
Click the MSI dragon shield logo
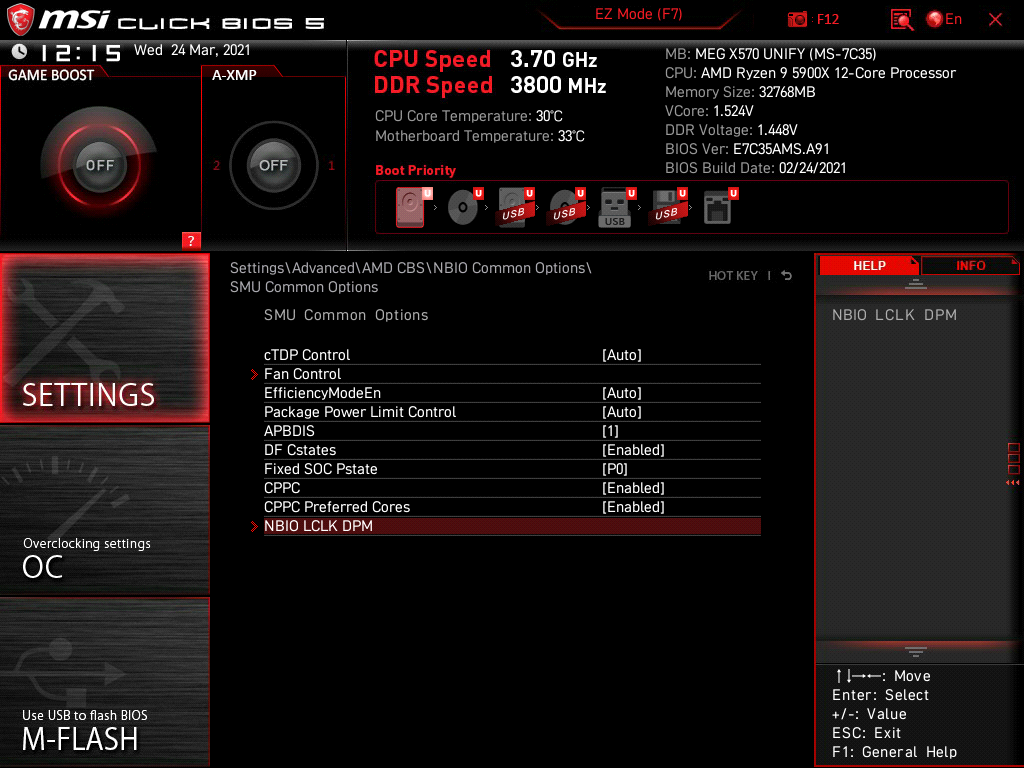(20, 20)
